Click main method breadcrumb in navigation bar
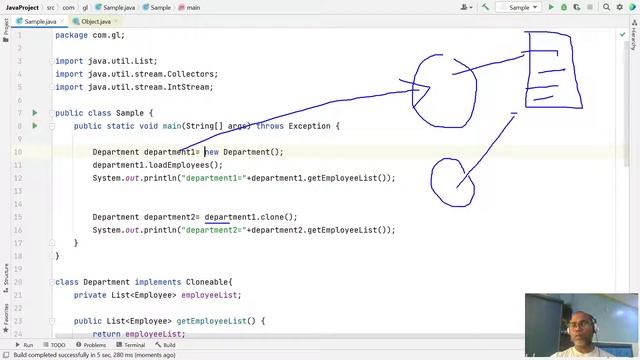Viewport: 640px width, 360px height. click(x=189, y=7)
